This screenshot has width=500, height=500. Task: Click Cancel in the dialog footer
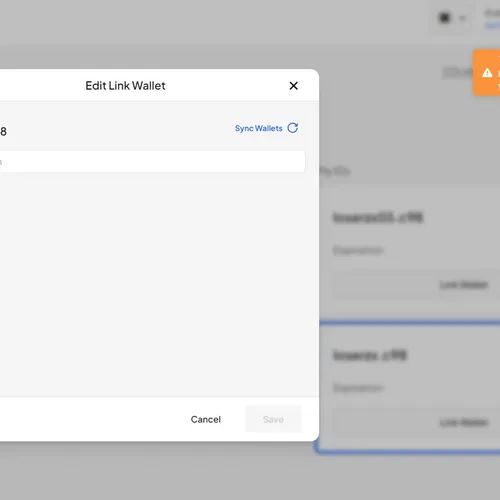tap(206, 419)
